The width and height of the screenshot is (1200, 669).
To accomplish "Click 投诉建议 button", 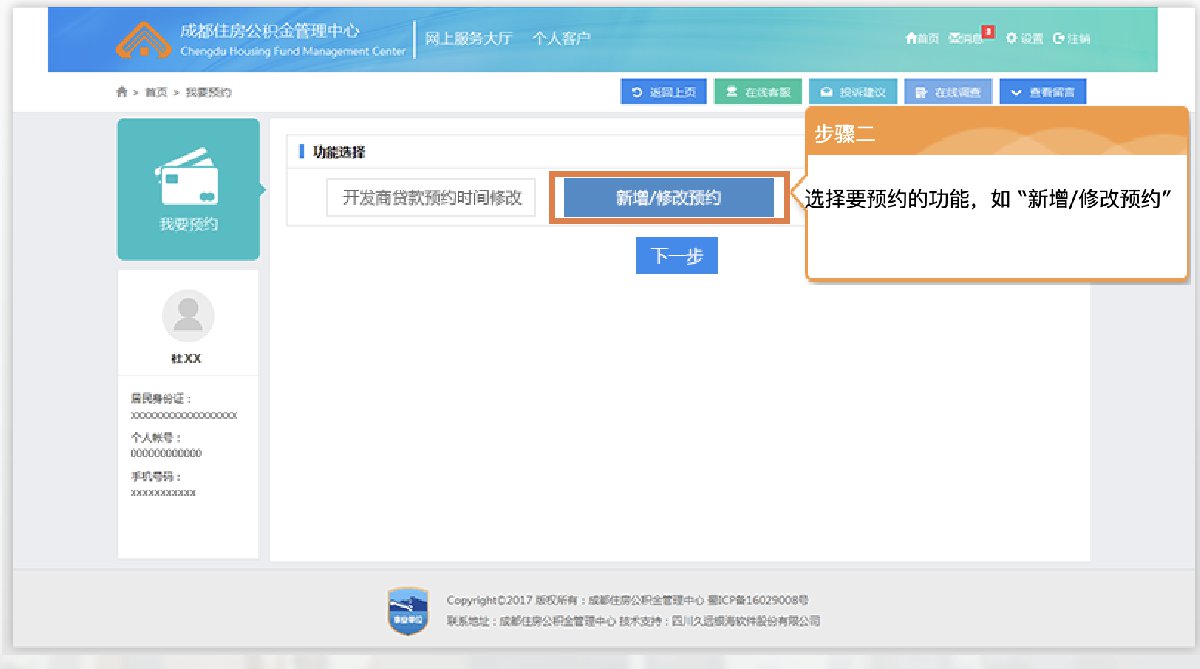I will pos(853,92).
